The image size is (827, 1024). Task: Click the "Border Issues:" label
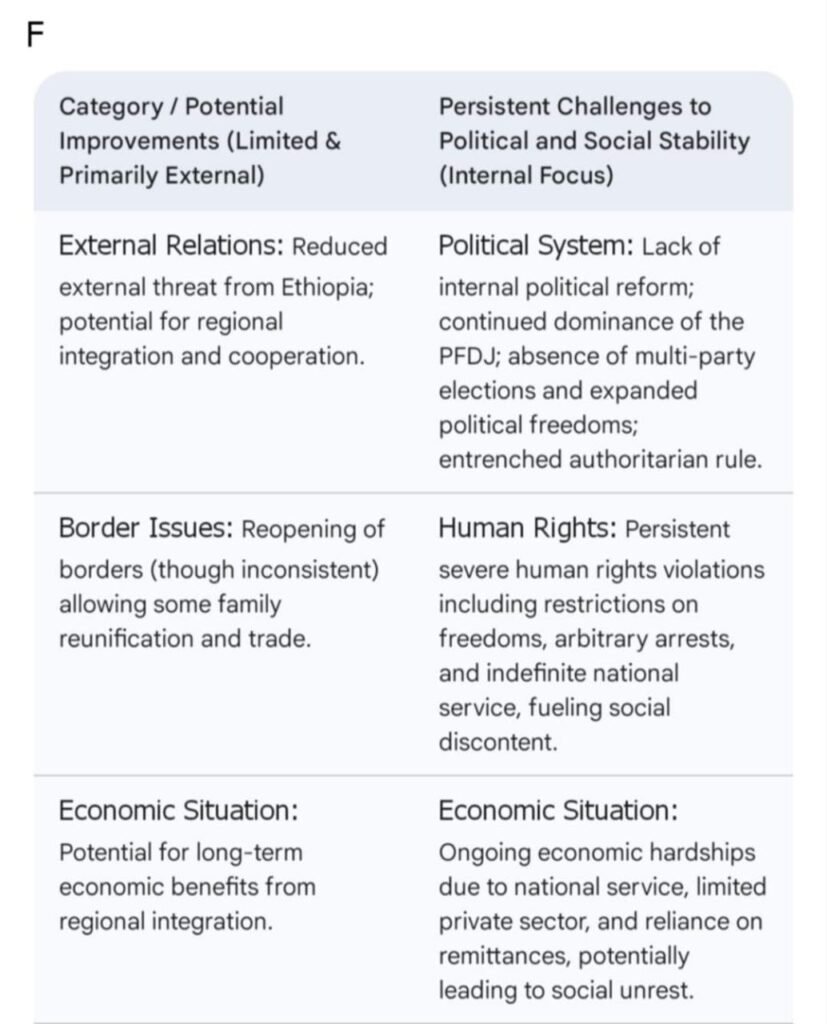coord(146,528)
